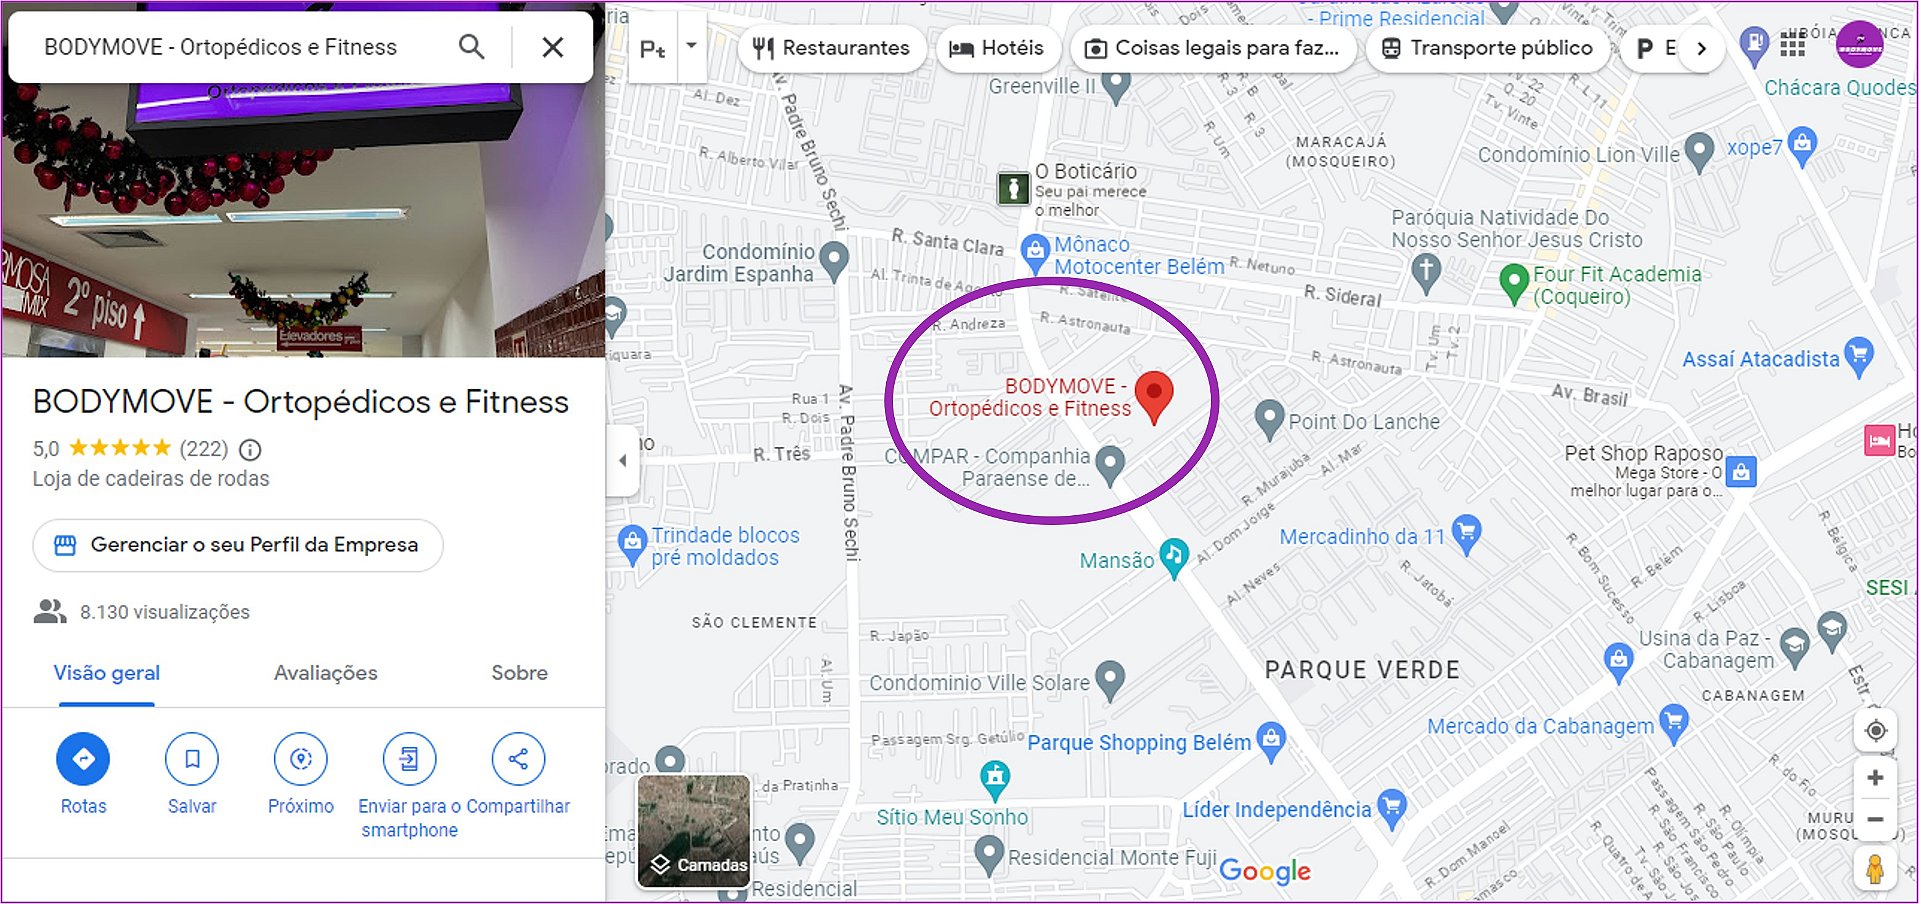This screenshot has width=1919, height=904.
Task: Center map on my location icon
Action: [x=1875, y=730]
